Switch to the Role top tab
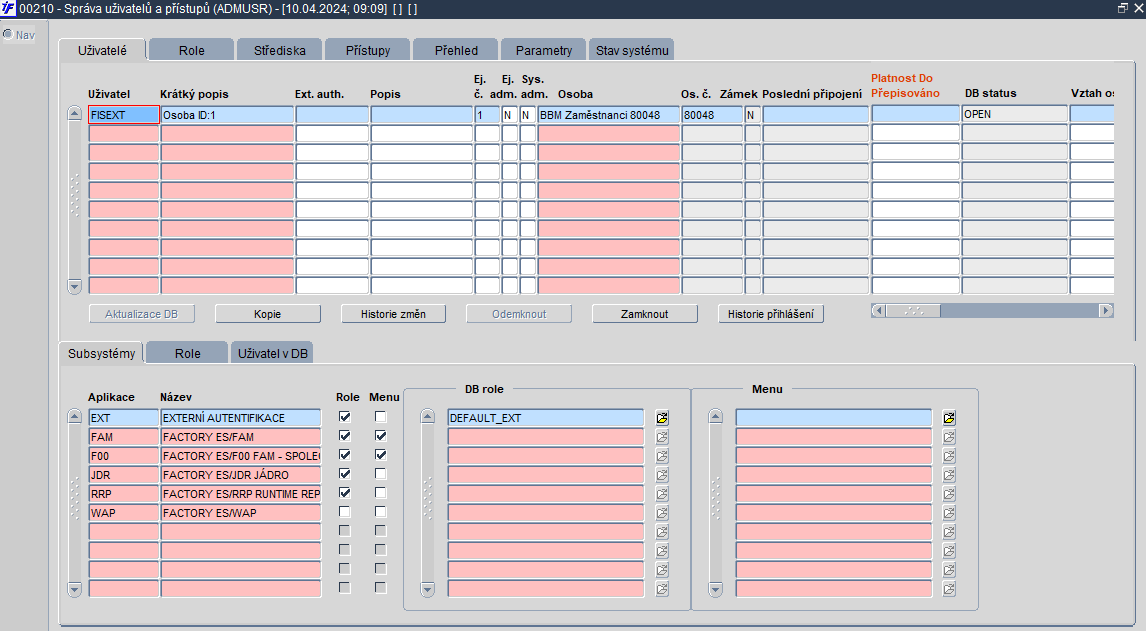 [x=191, y=50]
